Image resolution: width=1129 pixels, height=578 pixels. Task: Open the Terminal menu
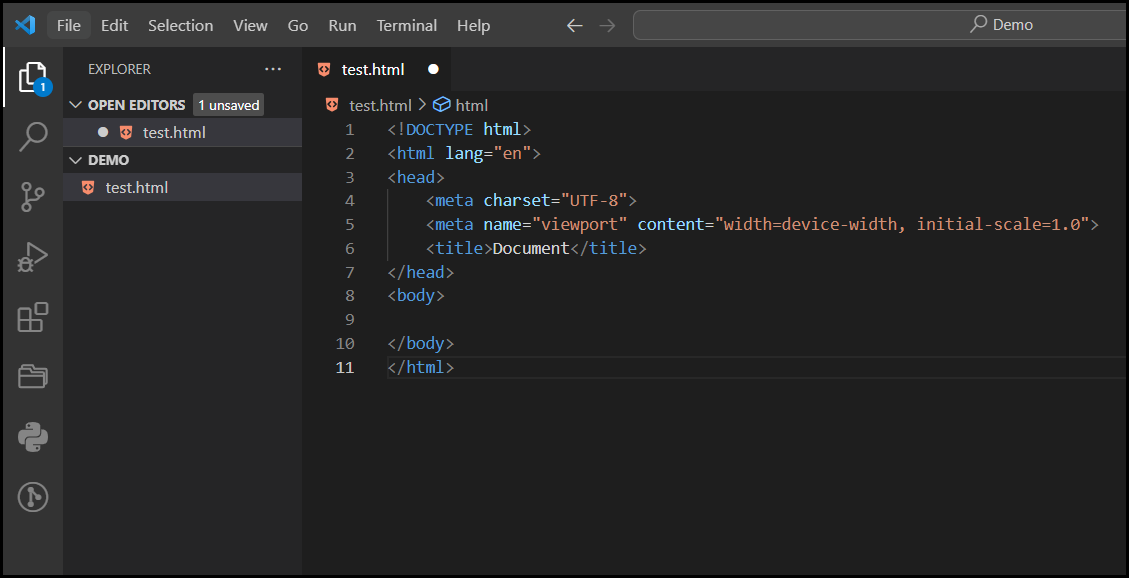(x=406, y=25)
